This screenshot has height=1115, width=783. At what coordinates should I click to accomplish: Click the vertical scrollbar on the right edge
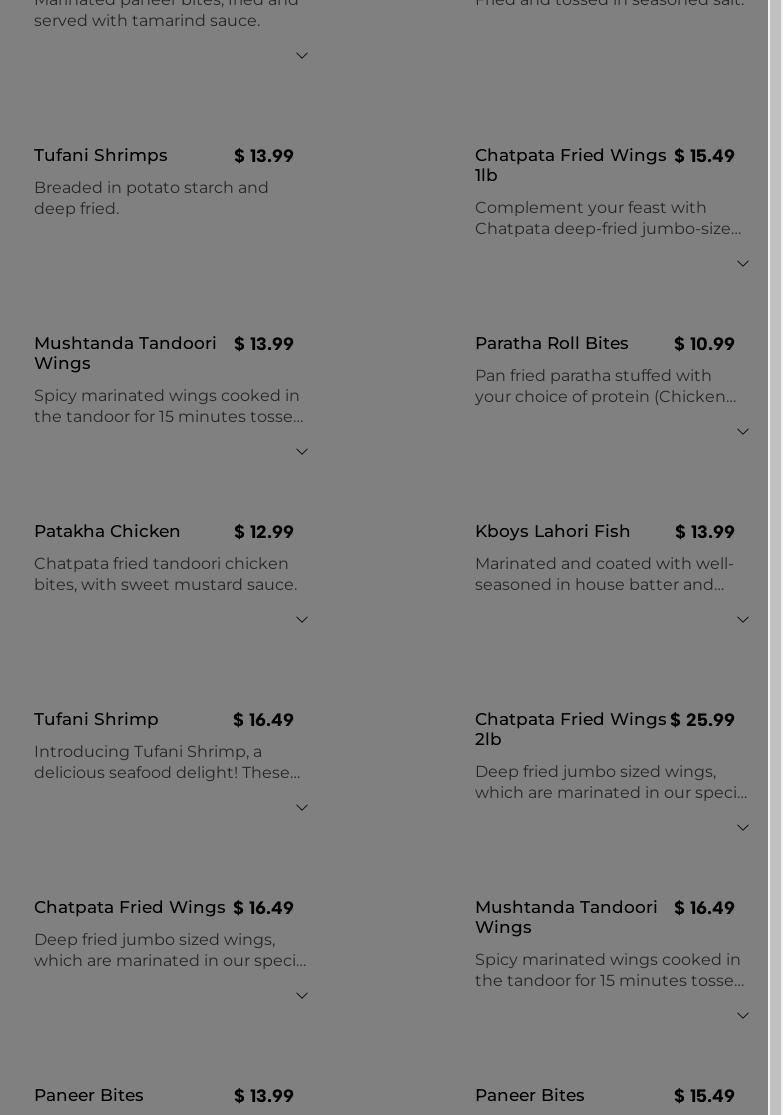775,500
